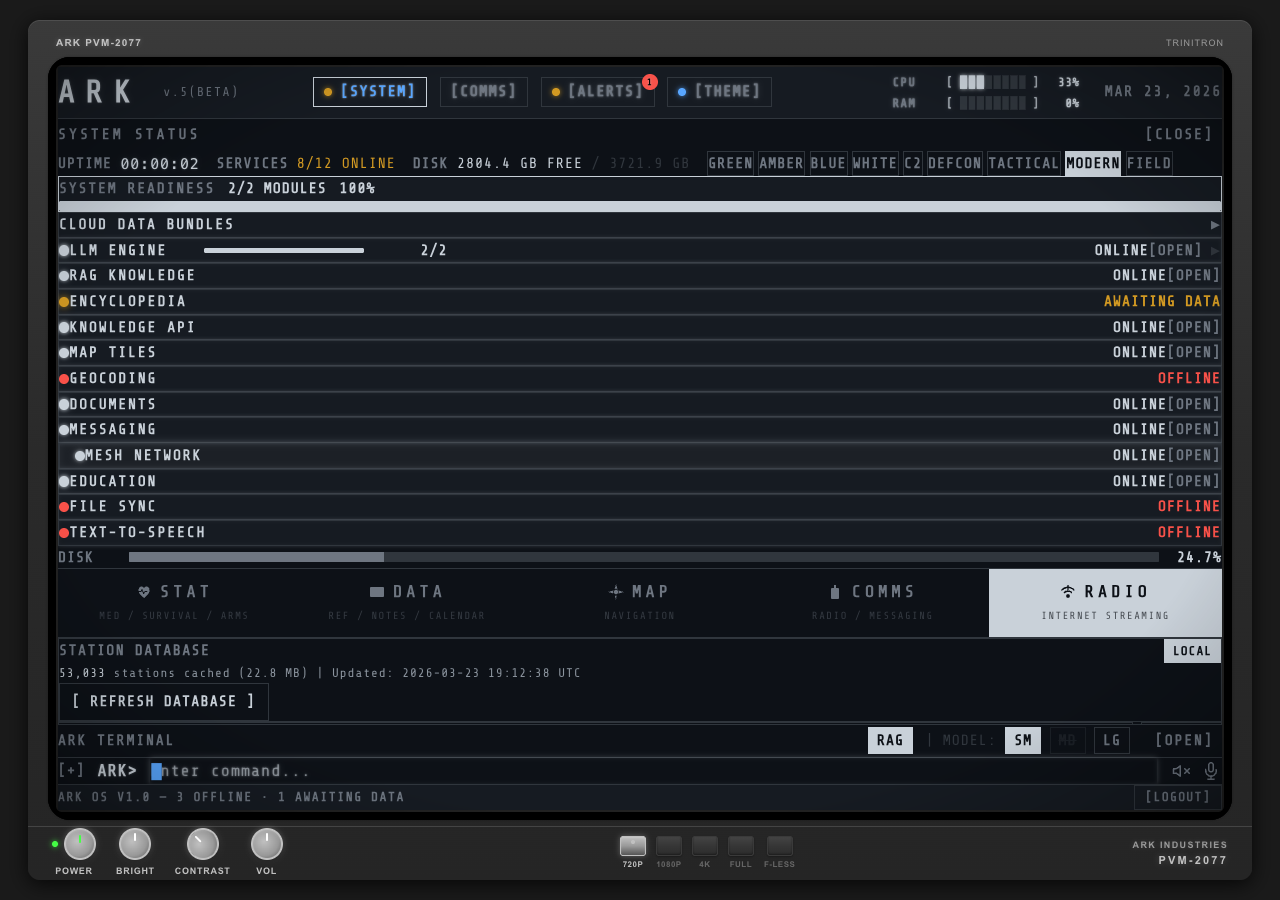Click the REFRESH DATABASE button
The image size is (1280, 900).
(x=163, y=701)
